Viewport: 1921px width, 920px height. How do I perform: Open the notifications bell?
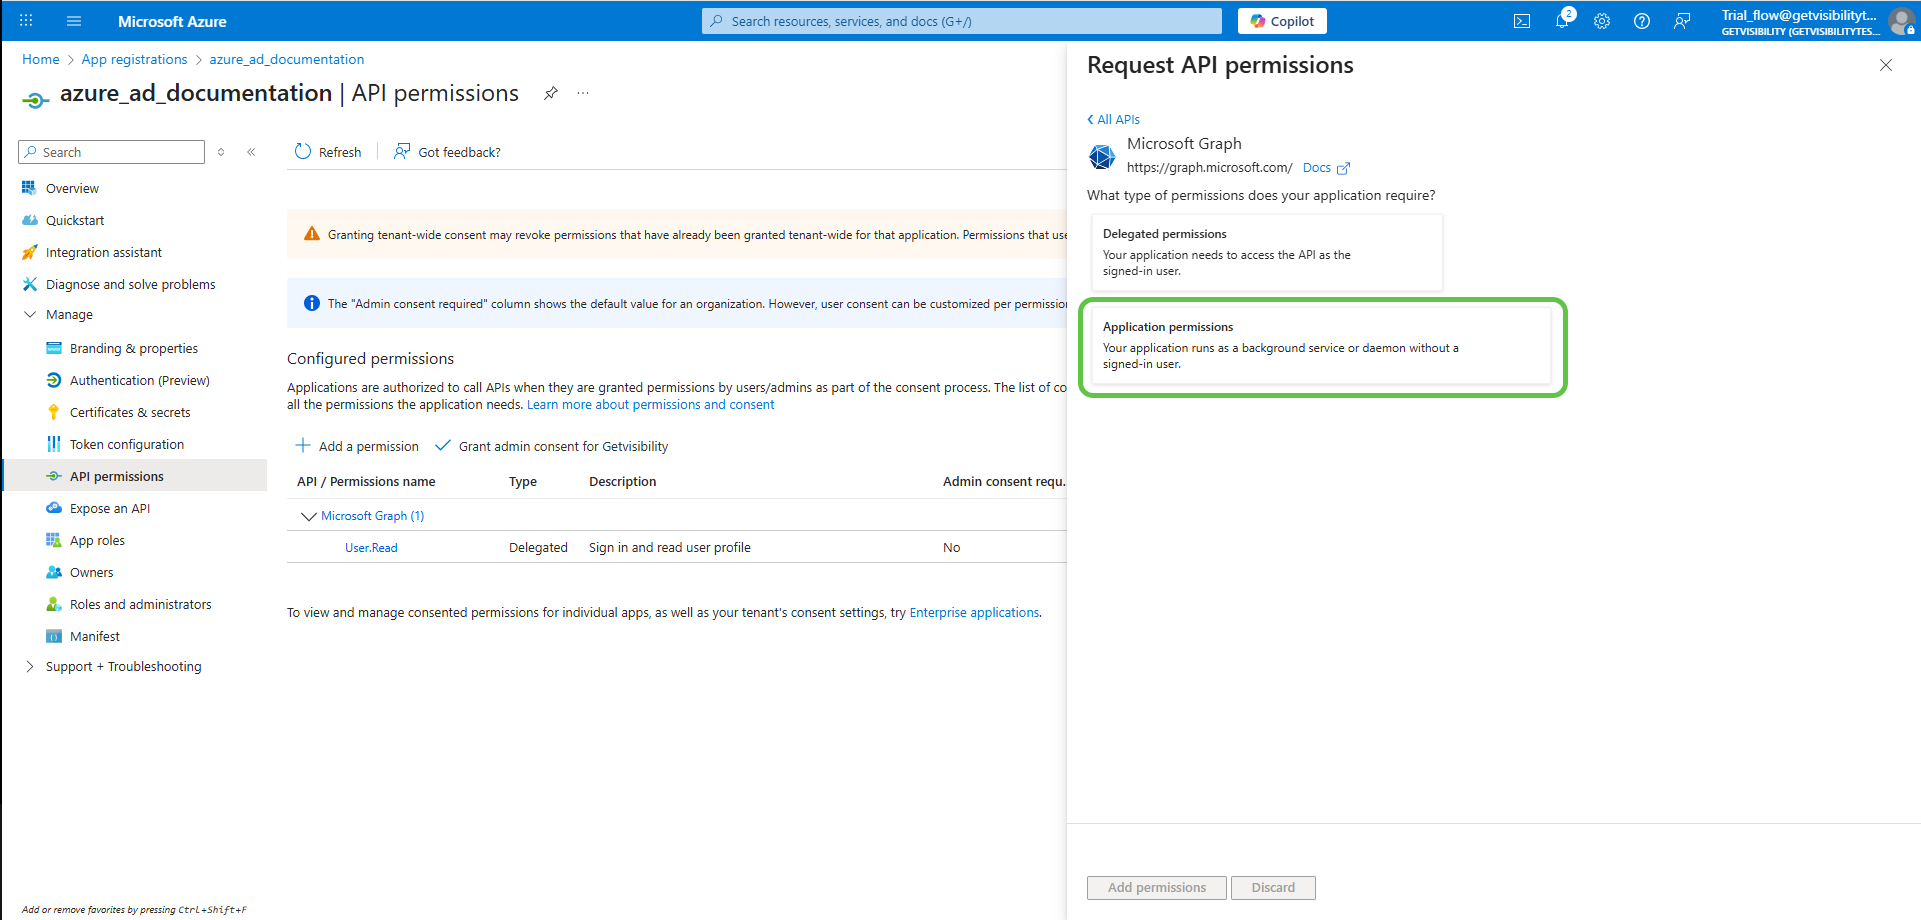click(1562, 21)
